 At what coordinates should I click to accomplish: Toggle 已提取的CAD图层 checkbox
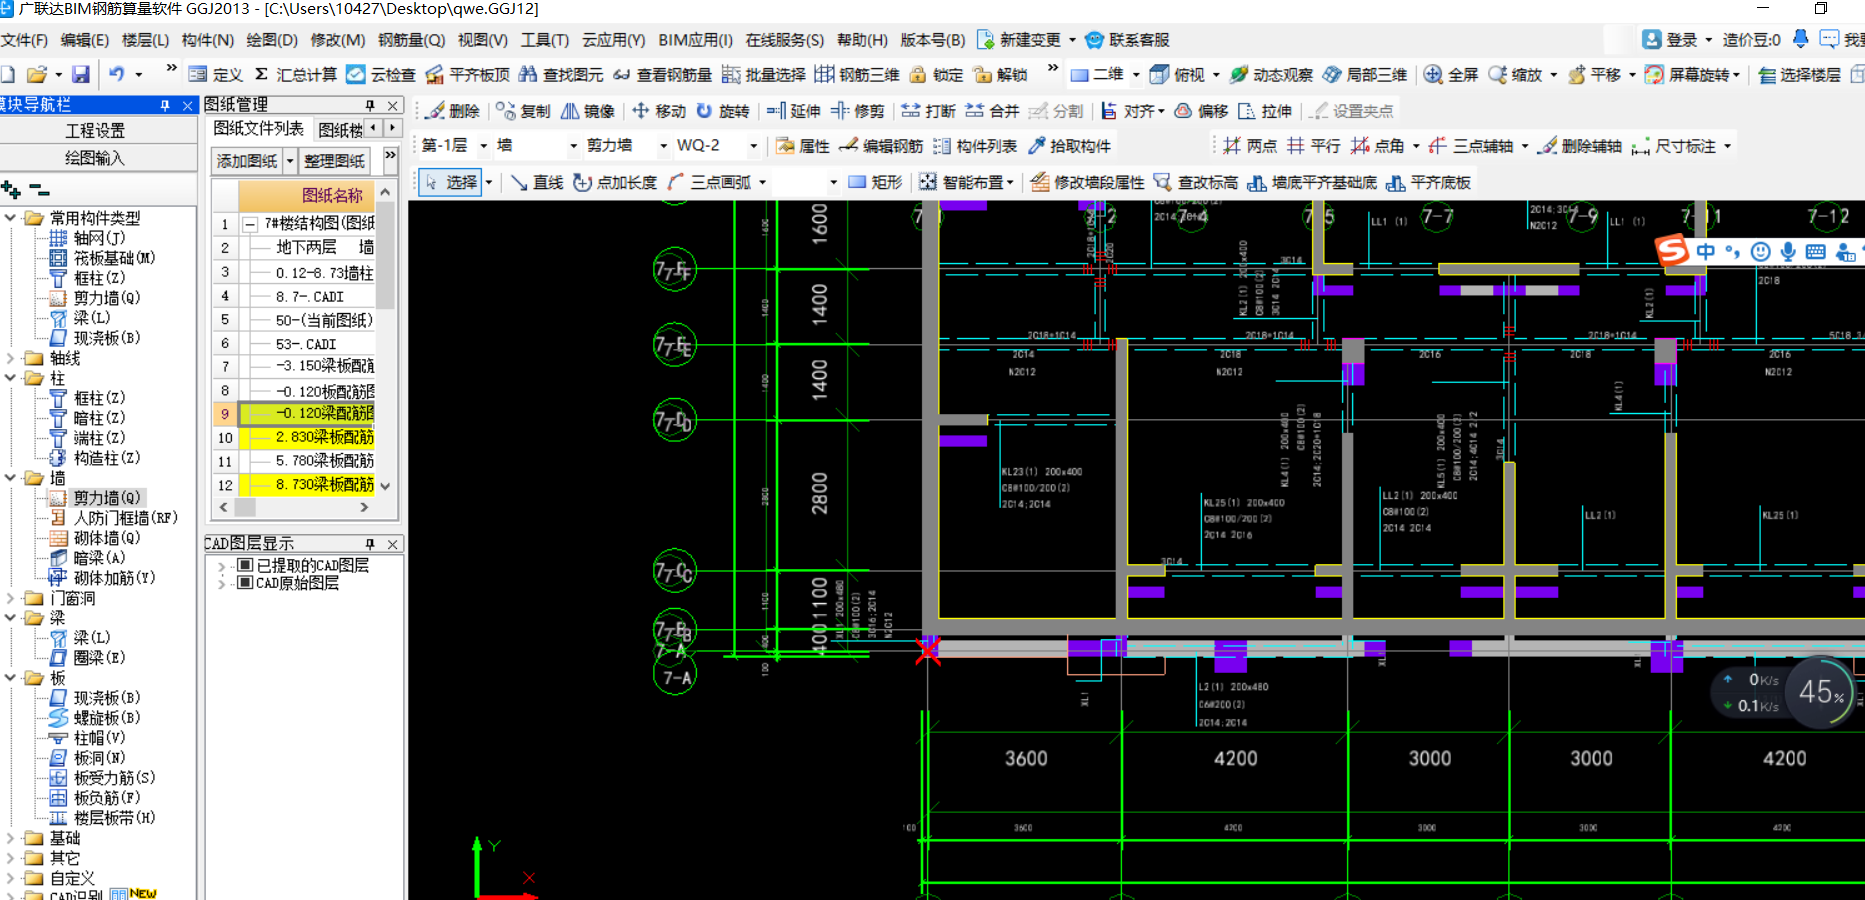tap(244, 565)
